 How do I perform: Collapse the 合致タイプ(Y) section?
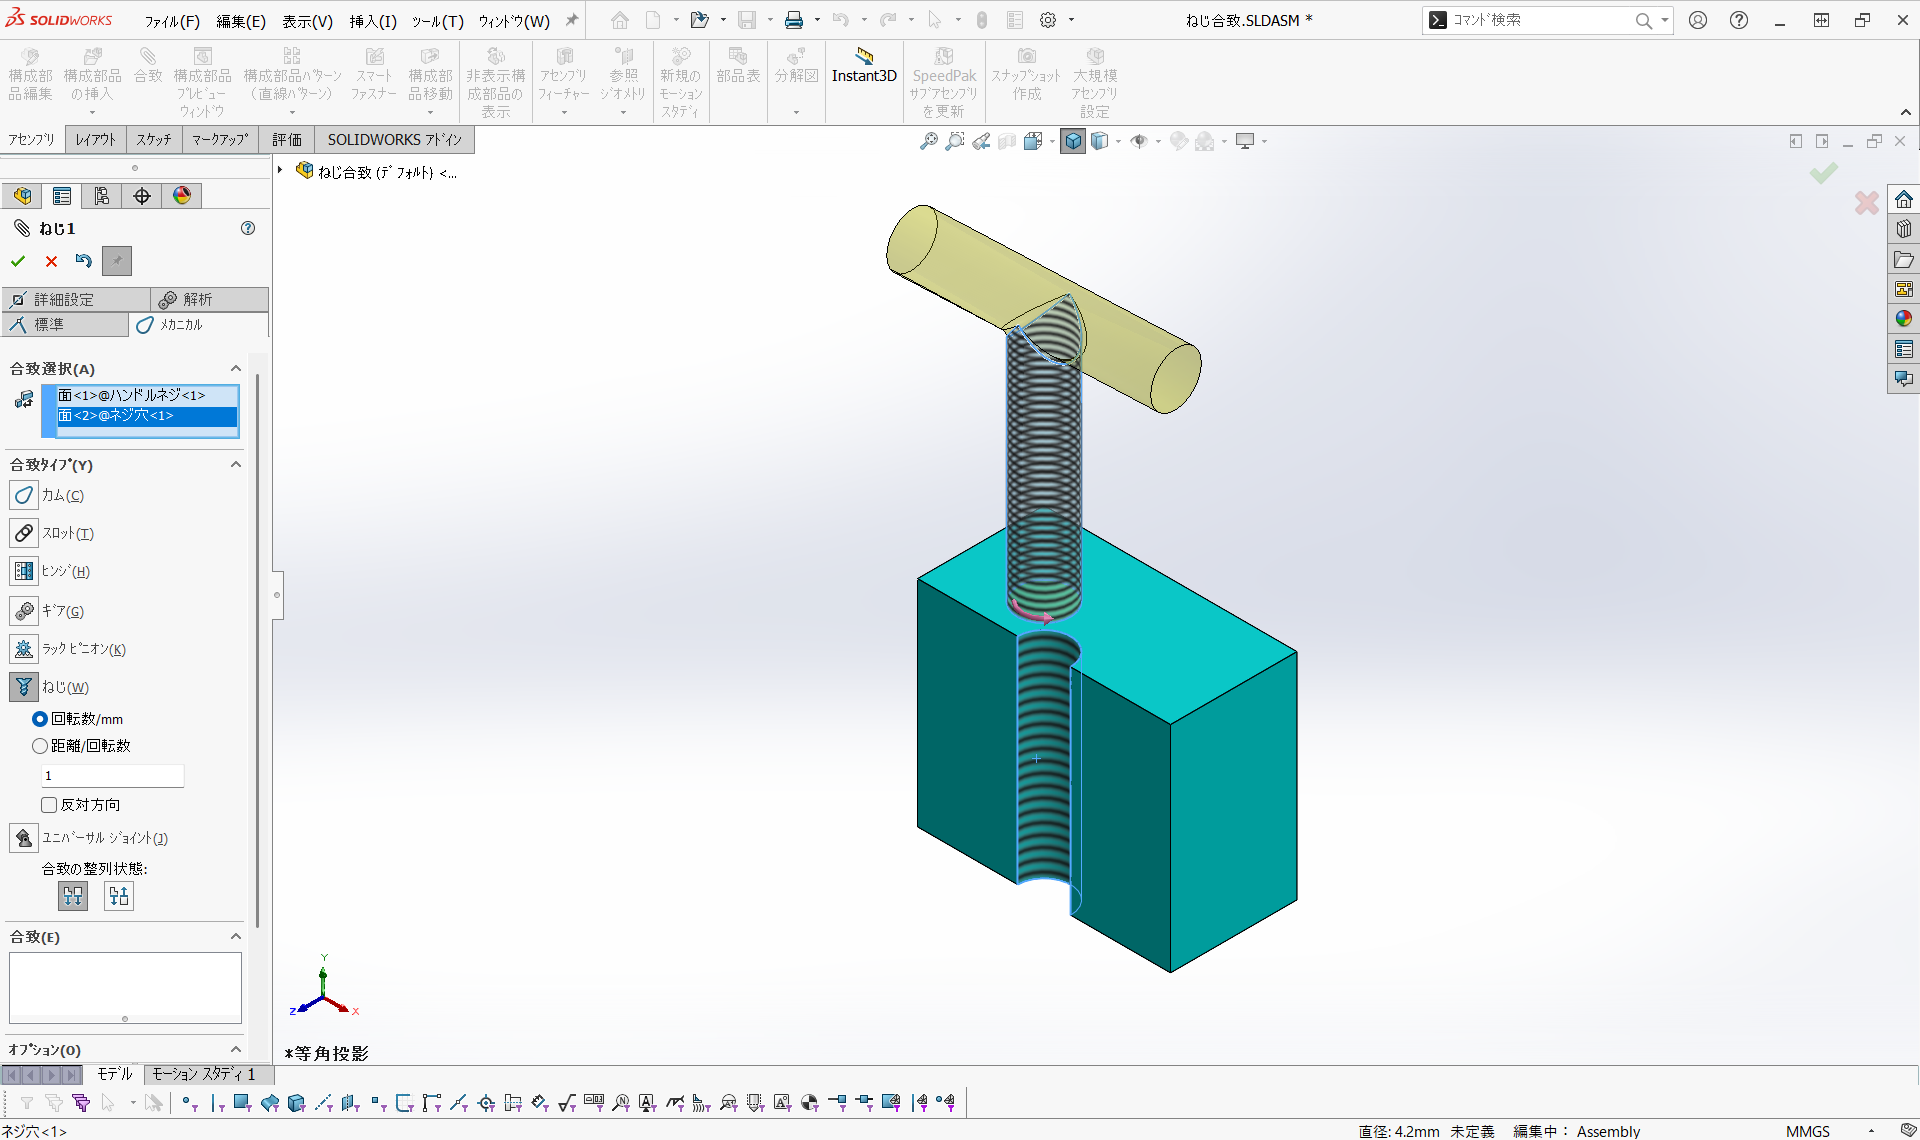[236, 465]
